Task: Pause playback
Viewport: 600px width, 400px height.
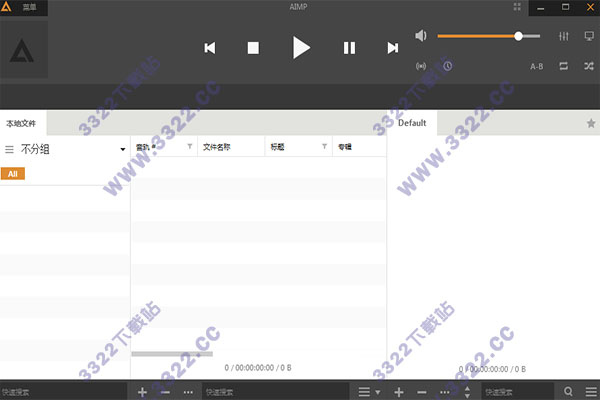Action: pos(349,48)
